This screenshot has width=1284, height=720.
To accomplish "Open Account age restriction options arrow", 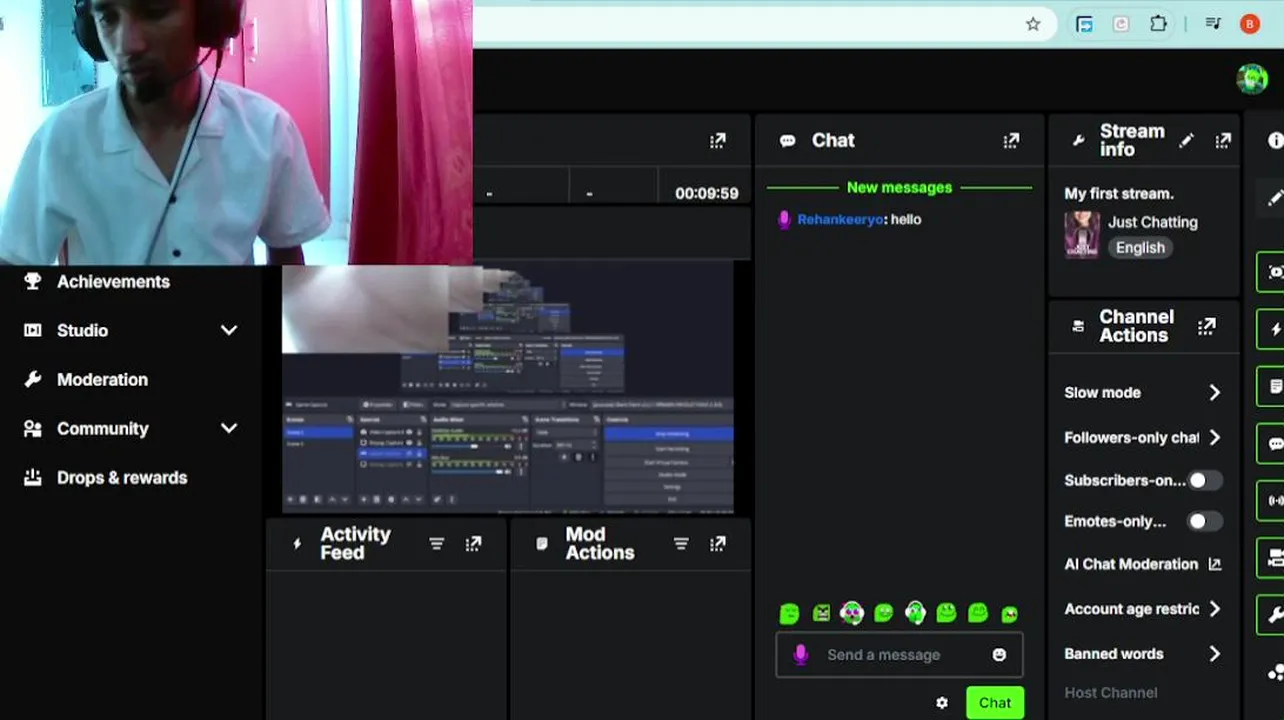I will (1214, 608).
